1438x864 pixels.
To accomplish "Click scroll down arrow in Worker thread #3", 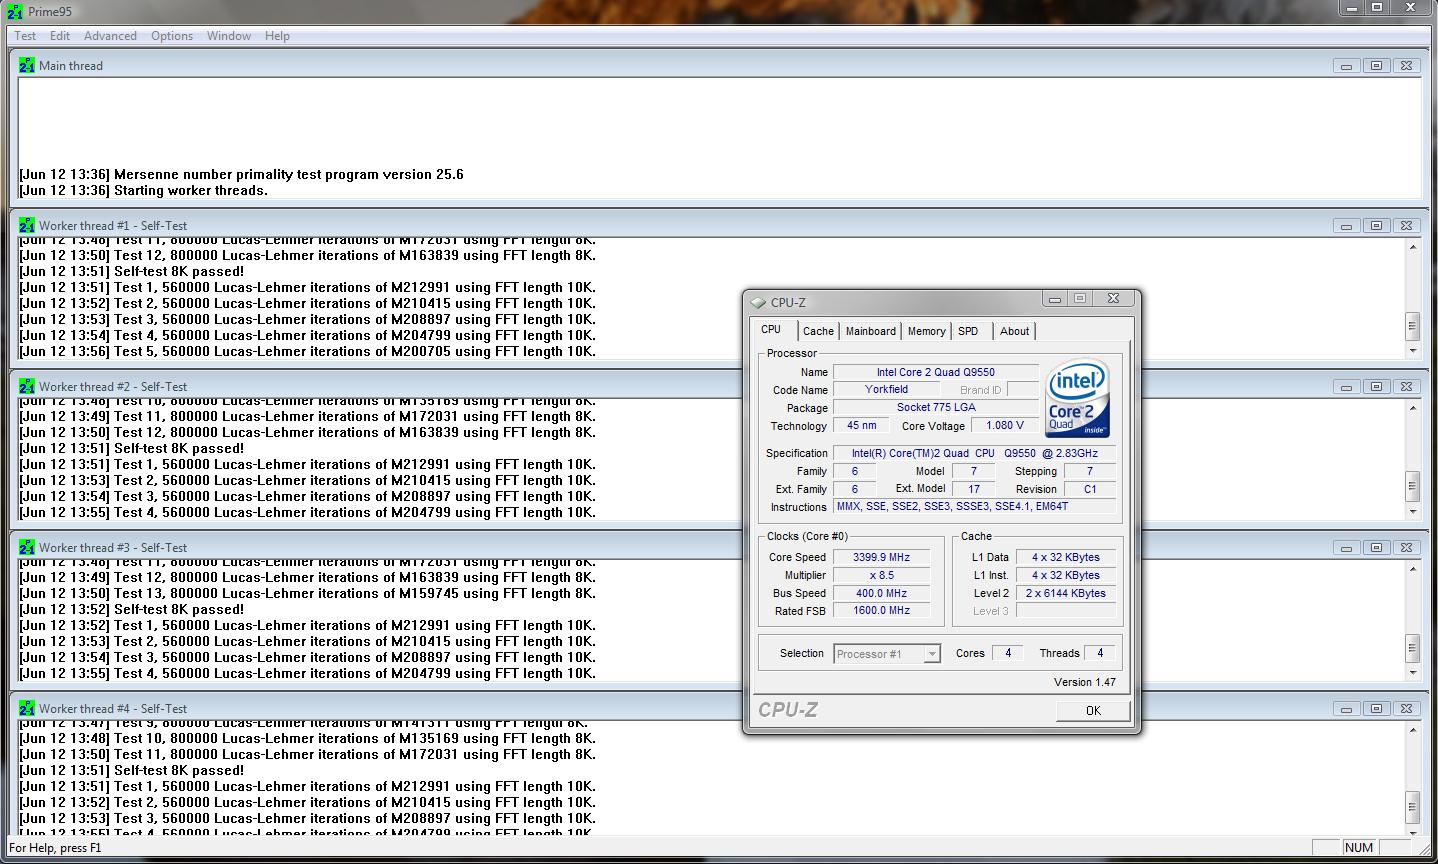I will click(x=1413, y=673).
